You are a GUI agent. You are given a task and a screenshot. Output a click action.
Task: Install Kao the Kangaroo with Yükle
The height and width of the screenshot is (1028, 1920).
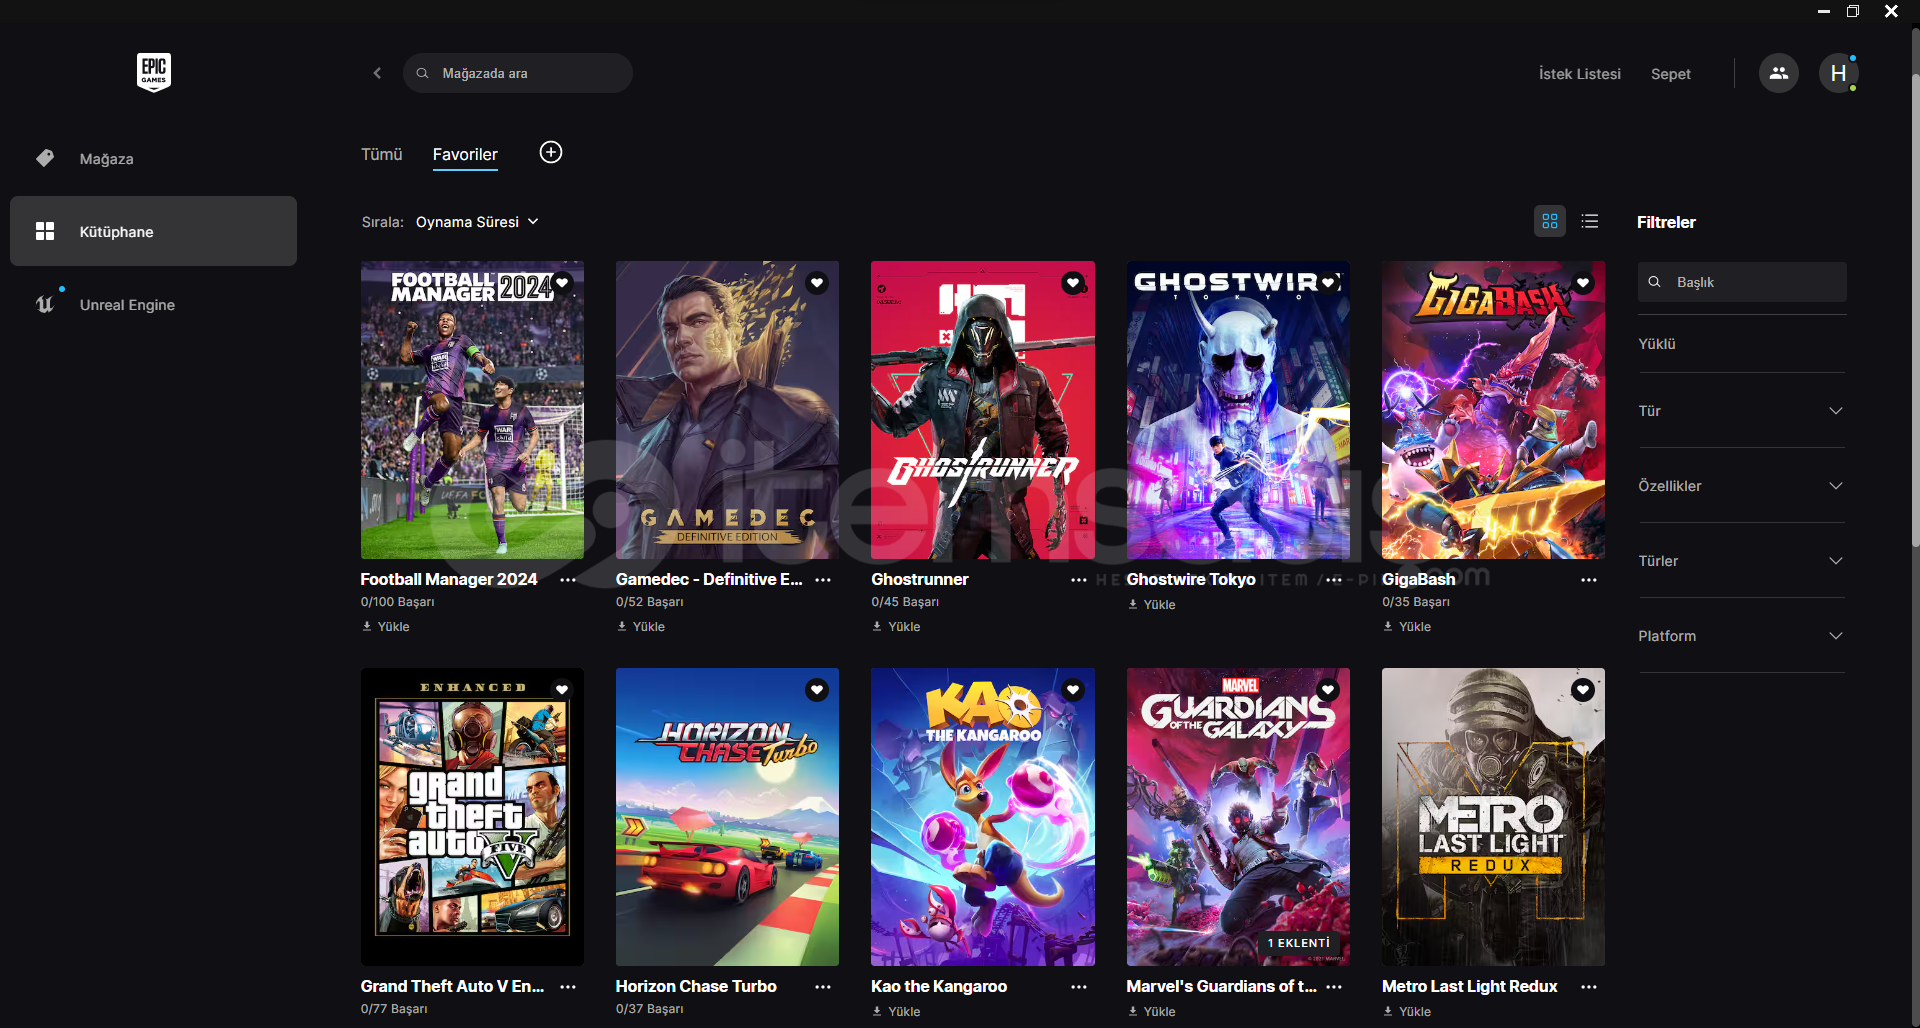[x=896, y=1012]
